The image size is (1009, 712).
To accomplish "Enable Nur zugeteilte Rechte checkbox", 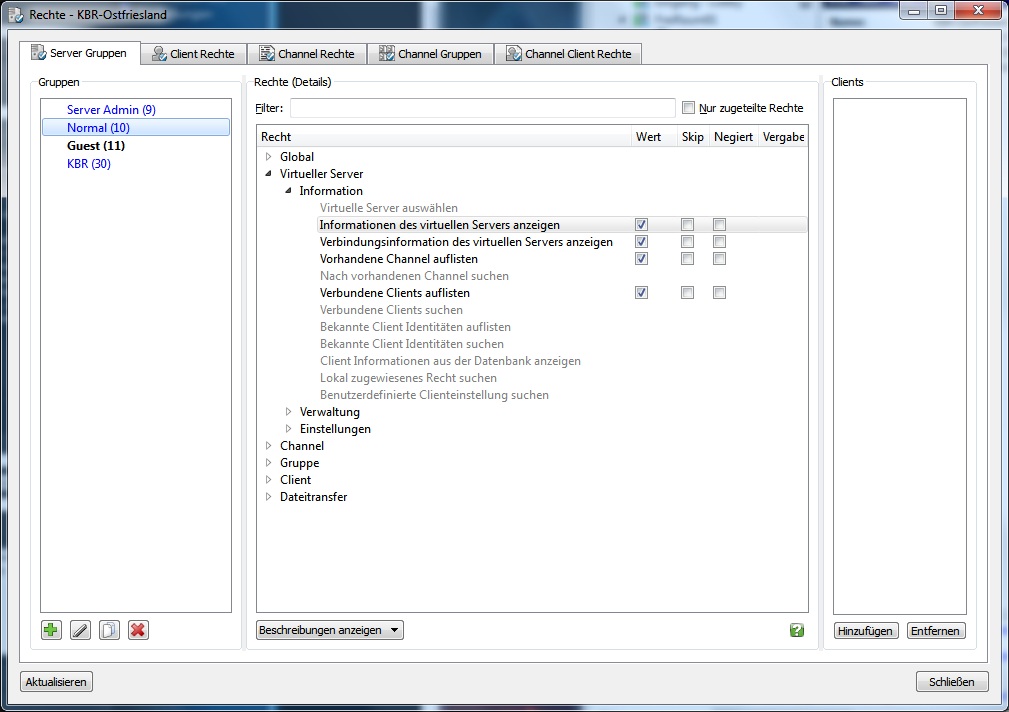I will (688, 108).
